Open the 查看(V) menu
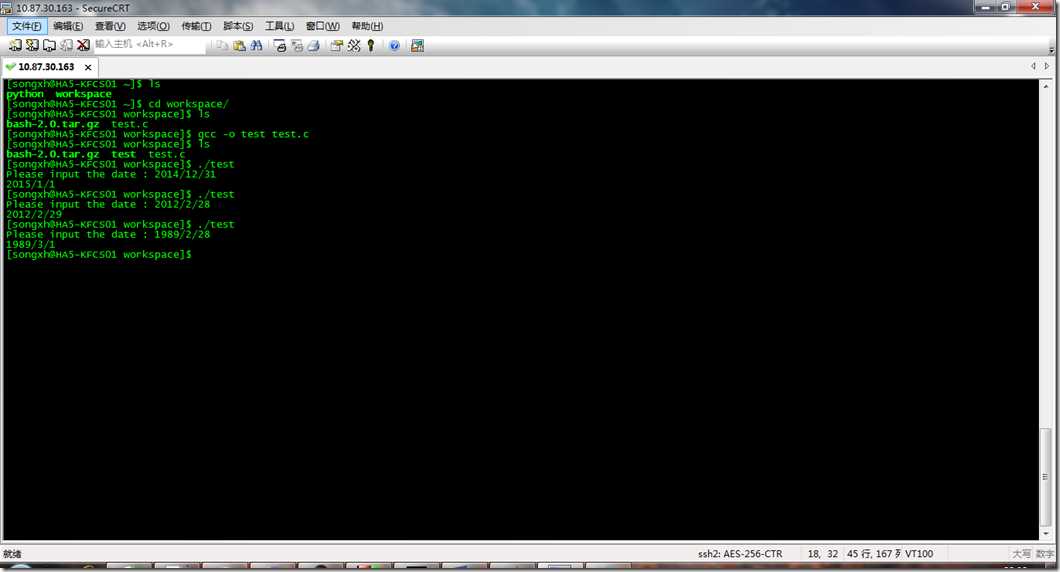Viewport: 1060px width, 572px height. click(x=110, y=26)
